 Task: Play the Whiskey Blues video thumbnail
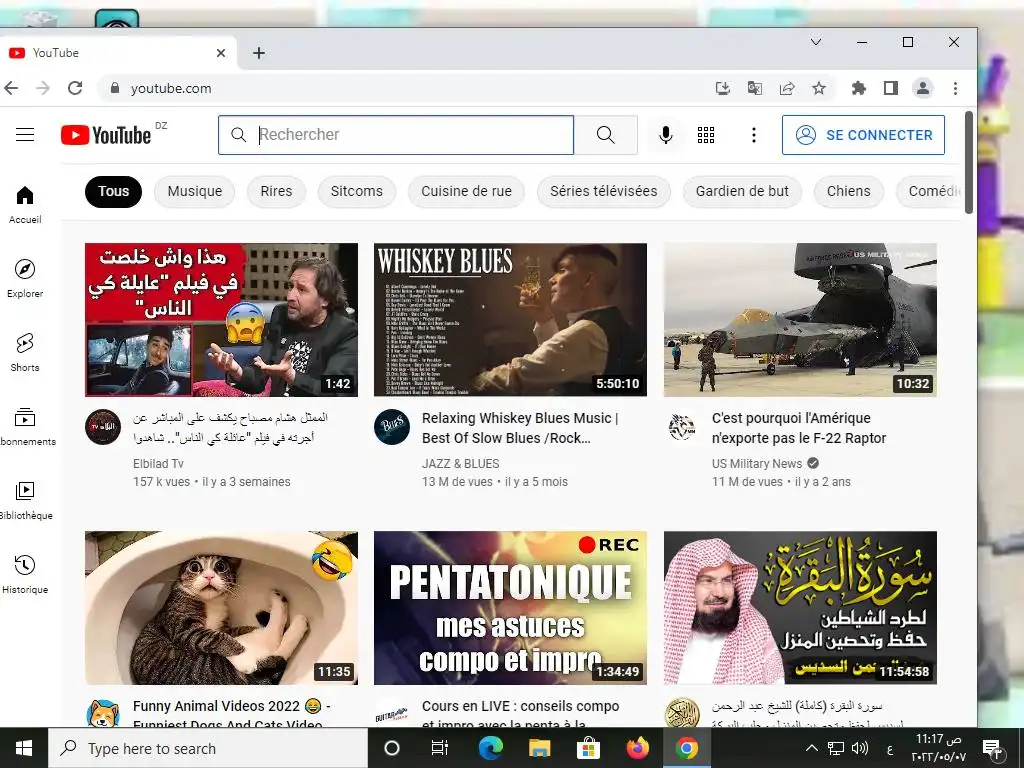pos(510,320)
